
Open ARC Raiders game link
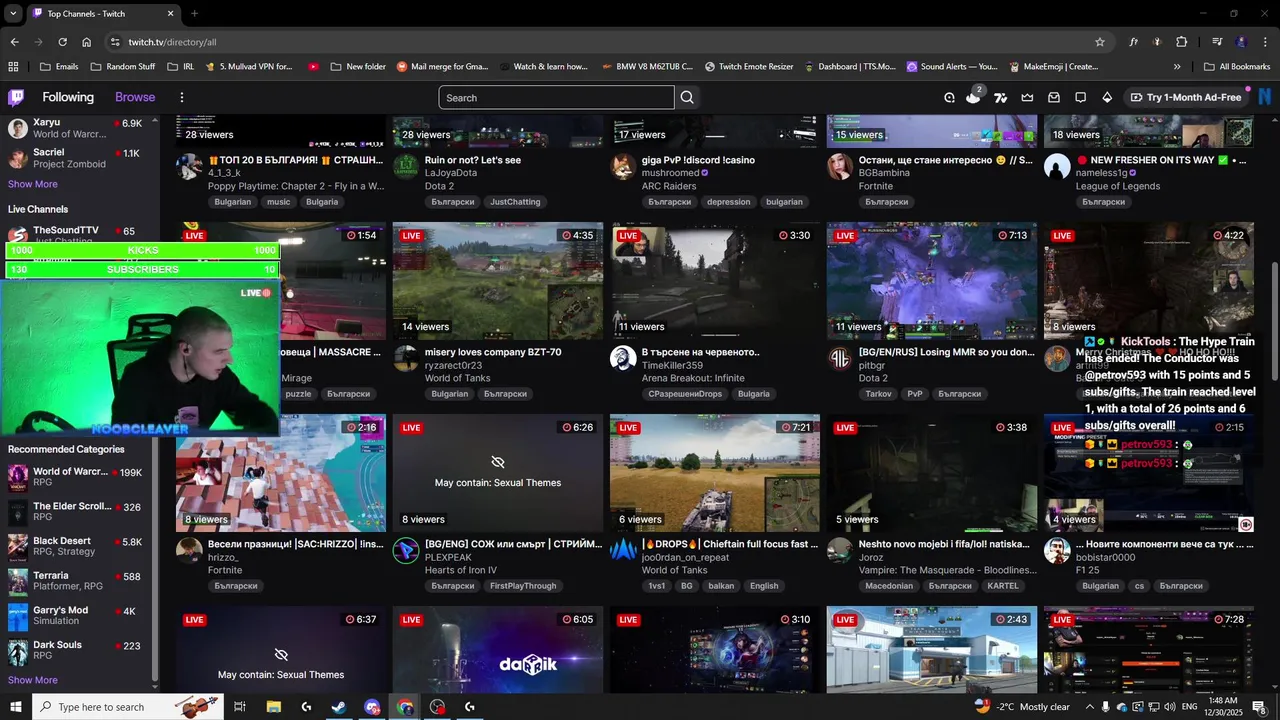point(668,186)
